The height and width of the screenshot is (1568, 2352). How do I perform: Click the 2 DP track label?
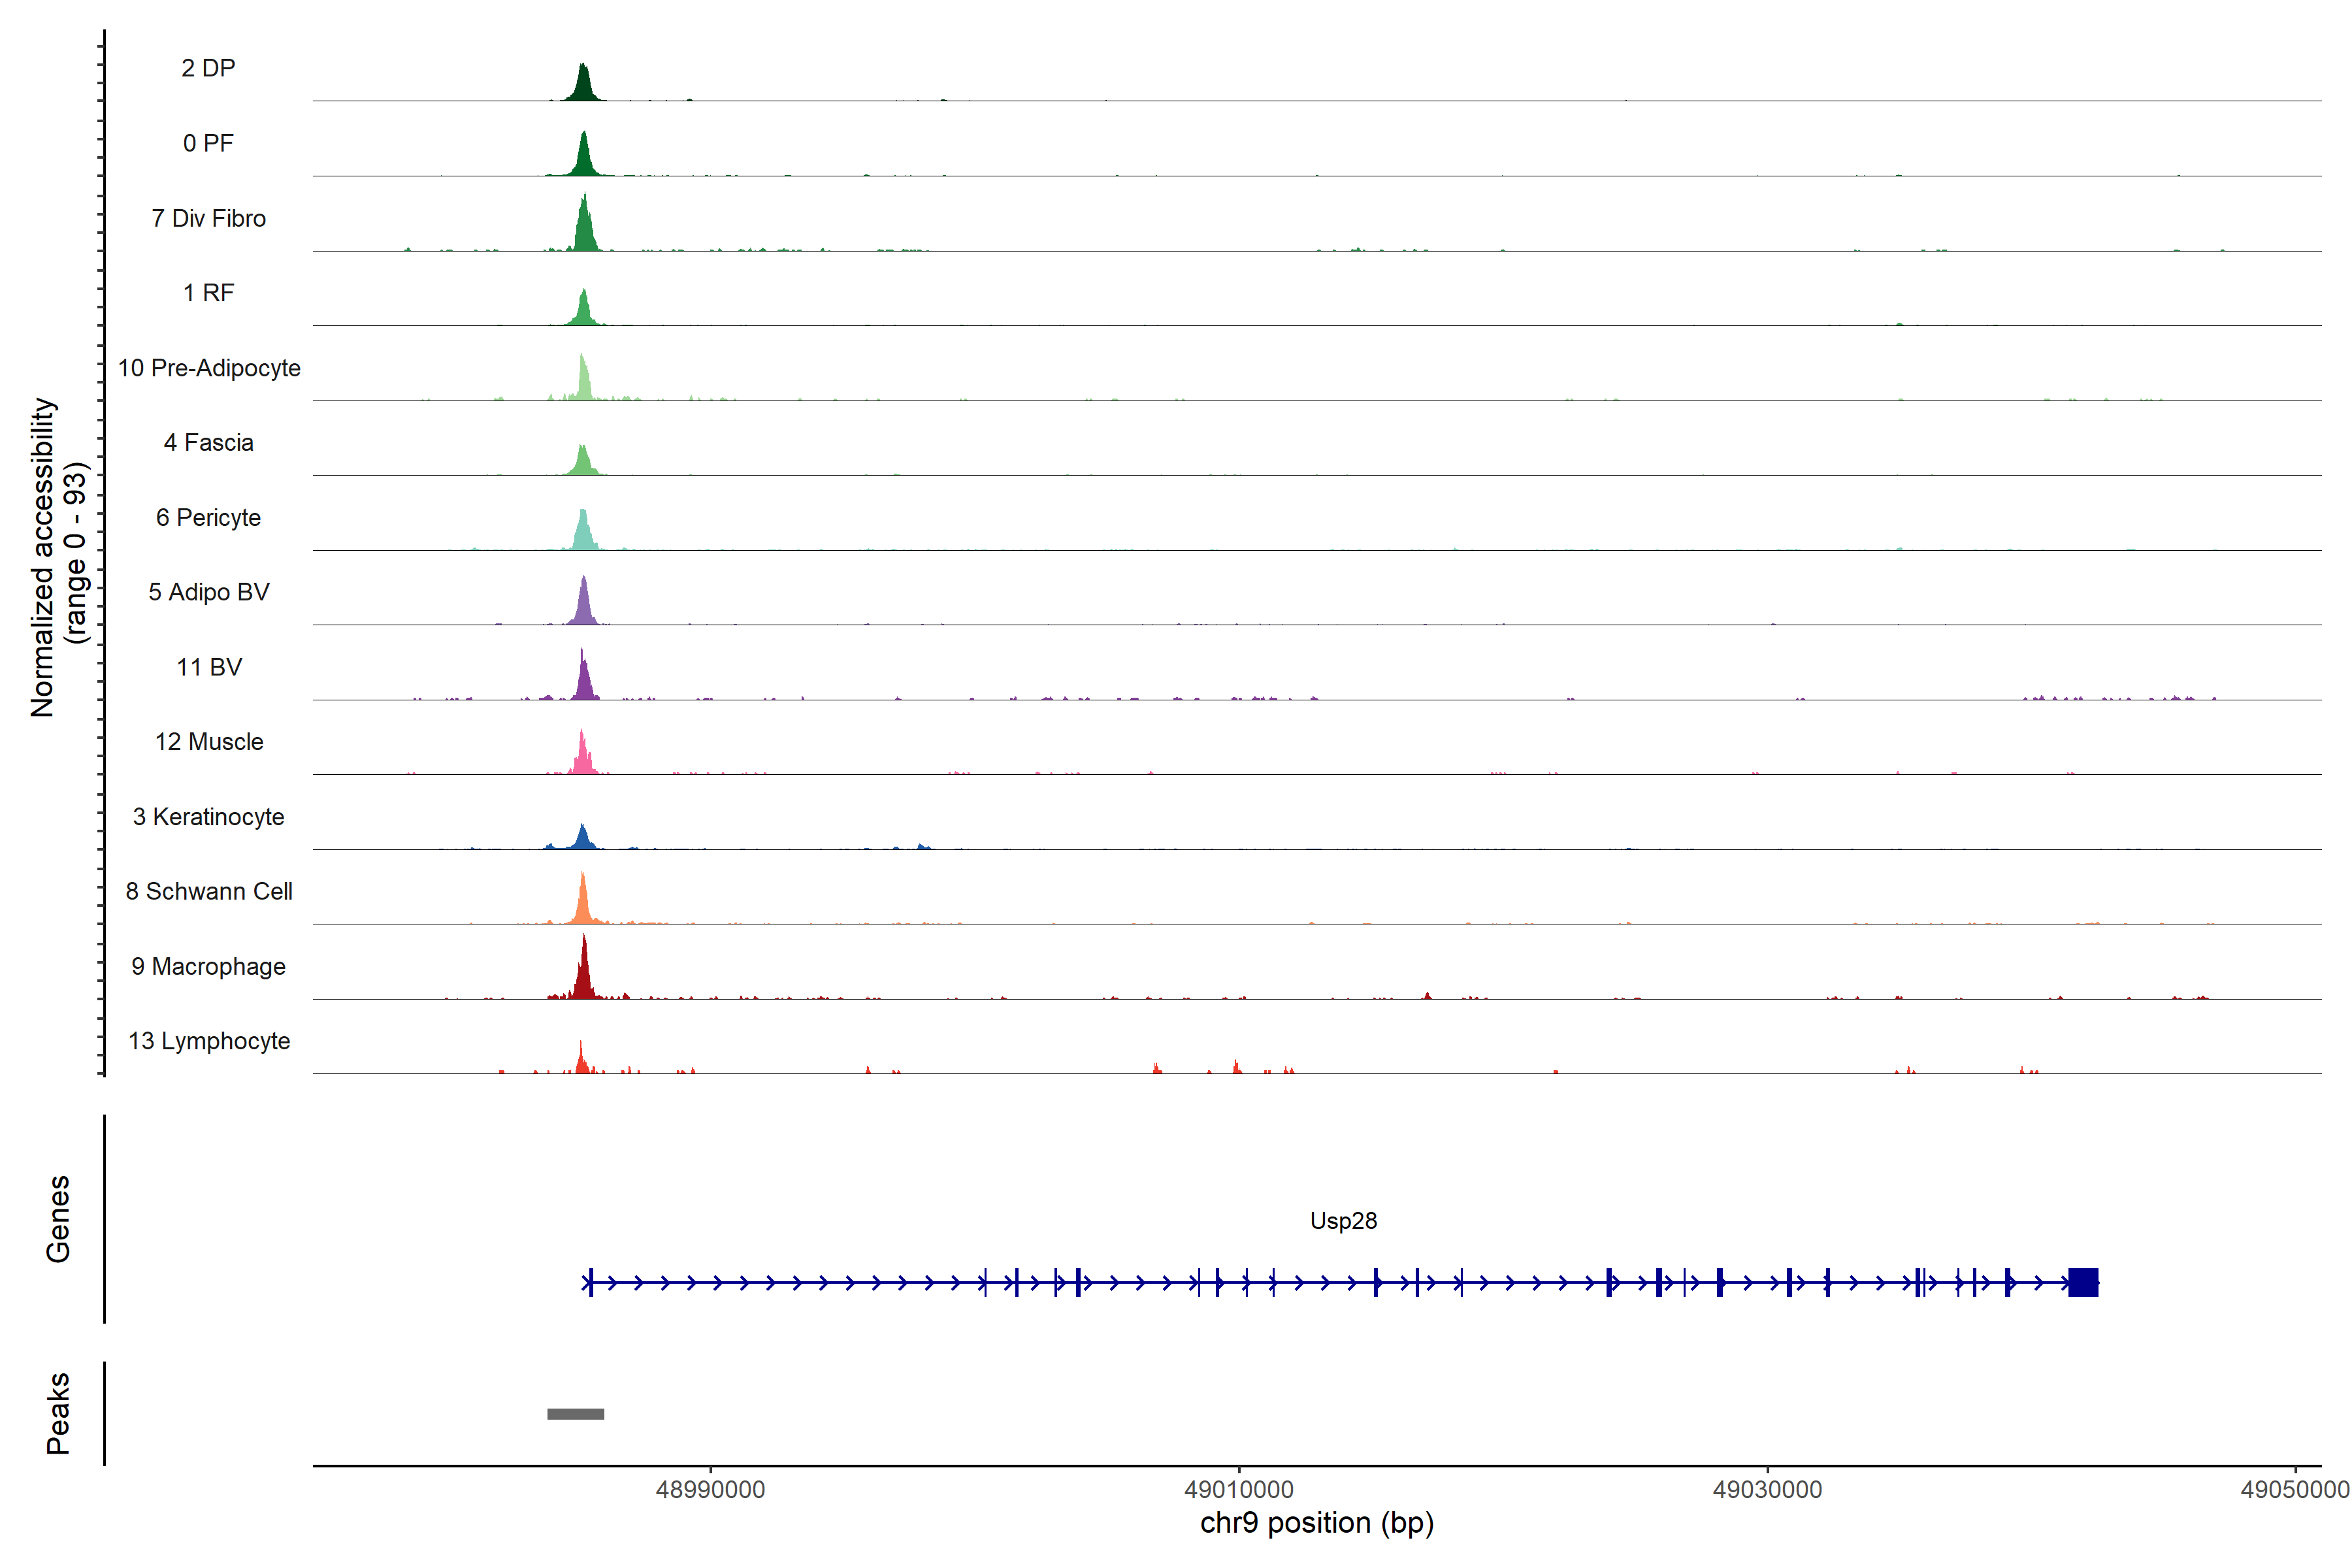click(208, 68)
